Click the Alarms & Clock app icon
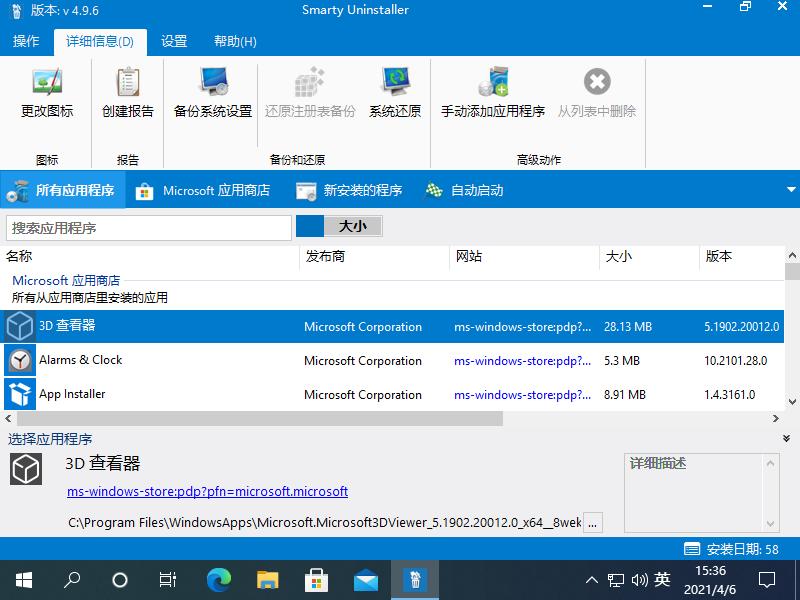This screenshot has height=600, width=800. click(20, 360)
